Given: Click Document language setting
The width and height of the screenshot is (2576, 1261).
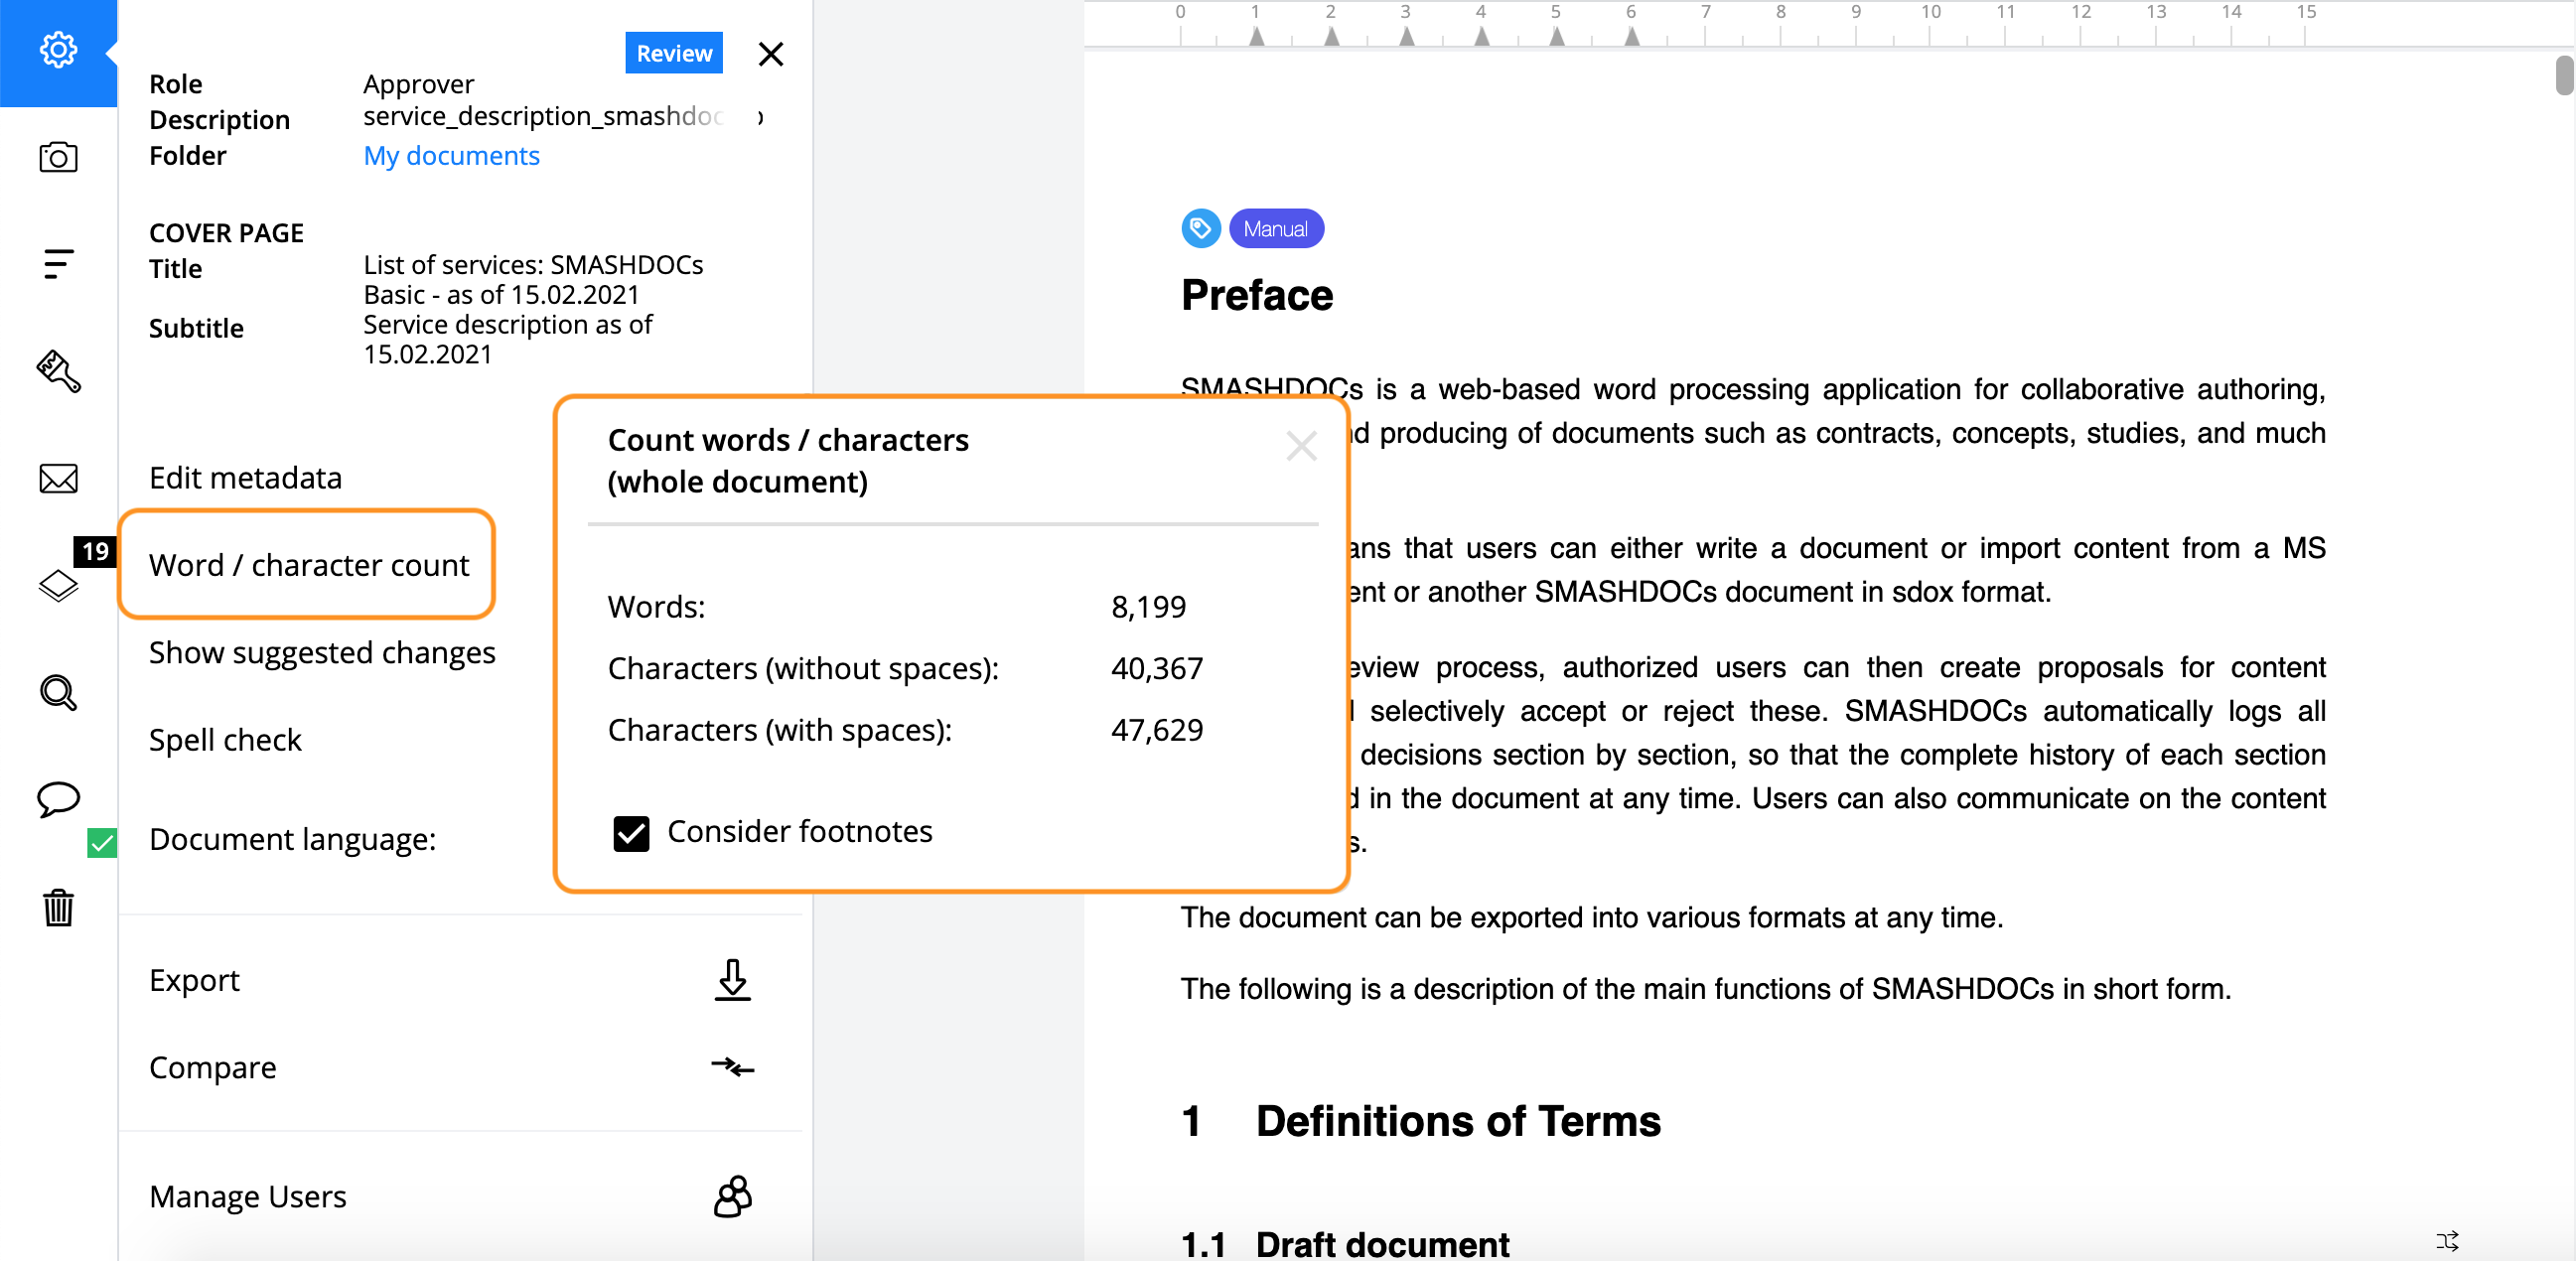Looking at the screenshot, I should pos(292,839).
